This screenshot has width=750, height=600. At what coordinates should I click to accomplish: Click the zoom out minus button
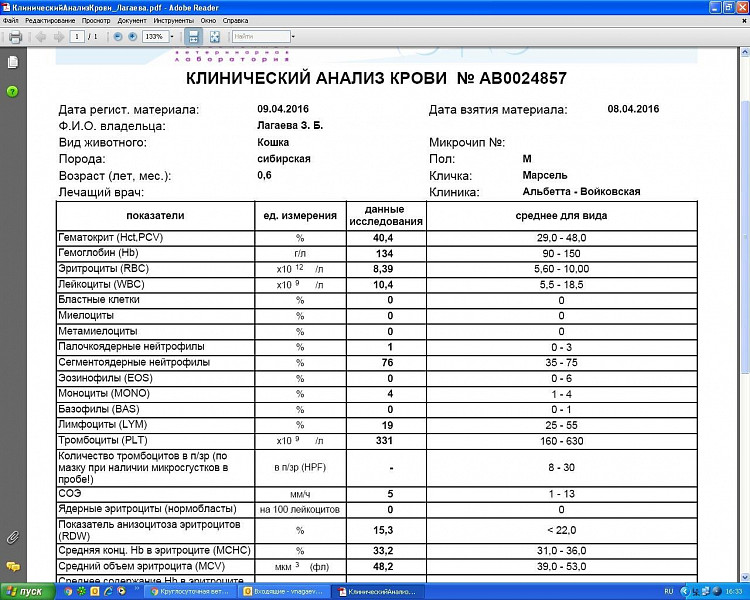118,36
